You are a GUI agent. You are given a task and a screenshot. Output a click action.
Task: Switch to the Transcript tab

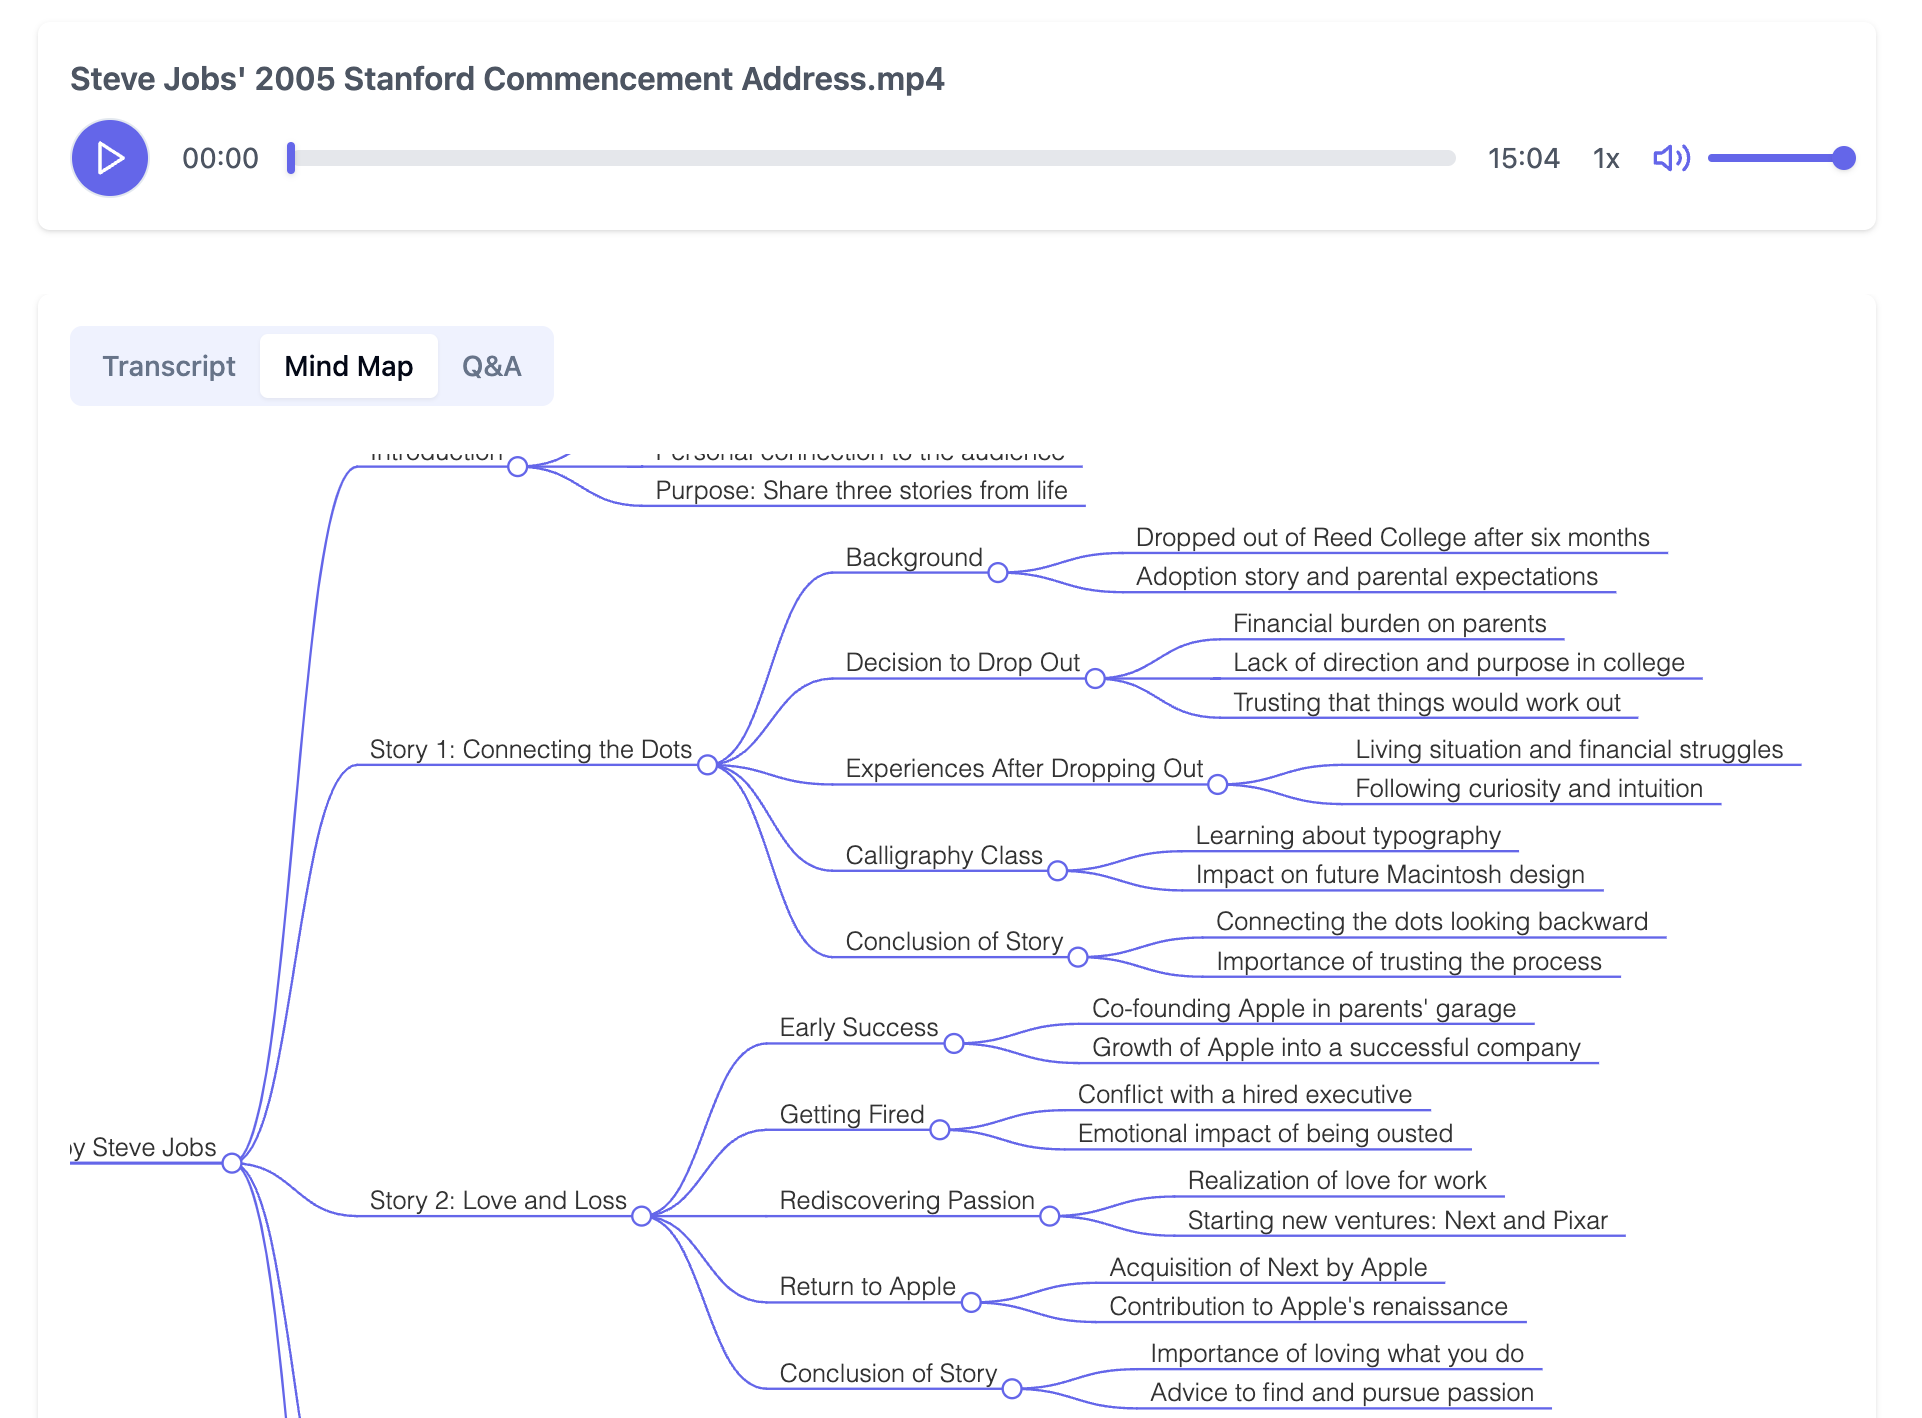169,366
